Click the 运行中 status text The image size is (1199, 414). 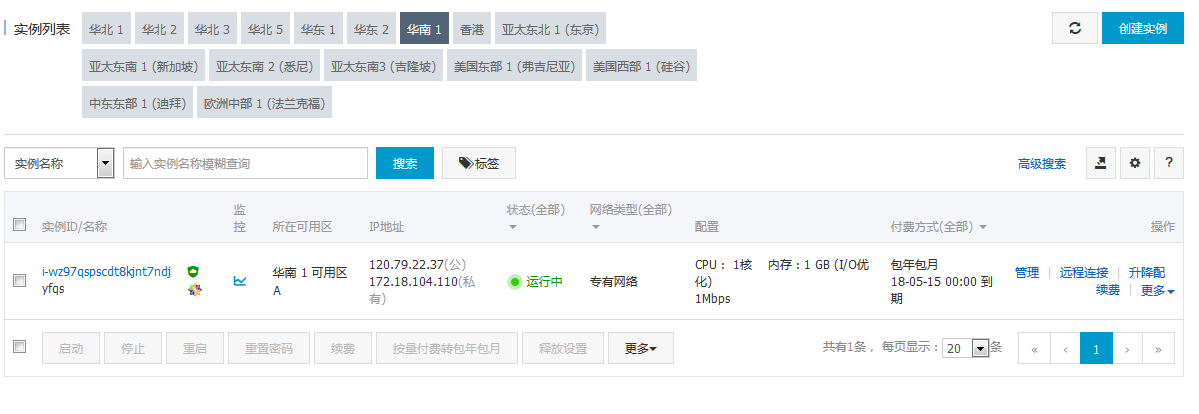coord(544,282)
